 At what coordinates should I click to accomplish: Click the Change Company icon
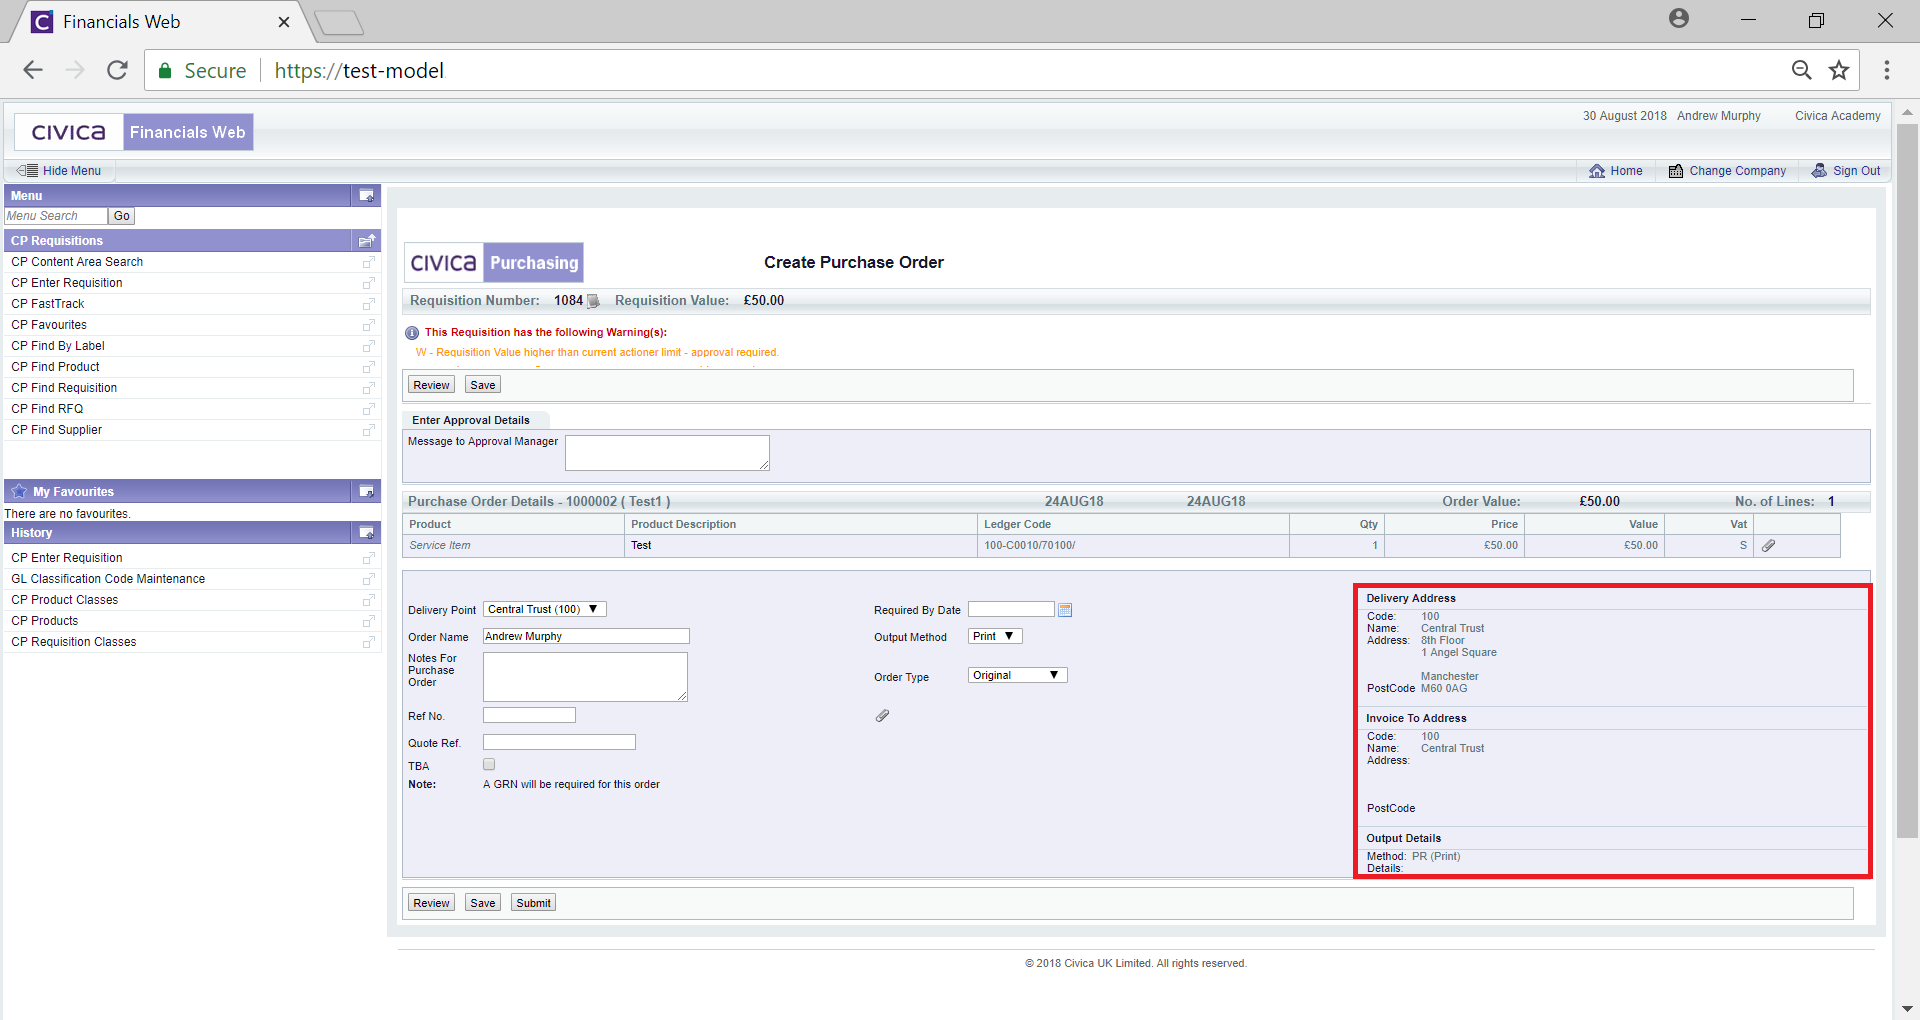(1676, 171)
